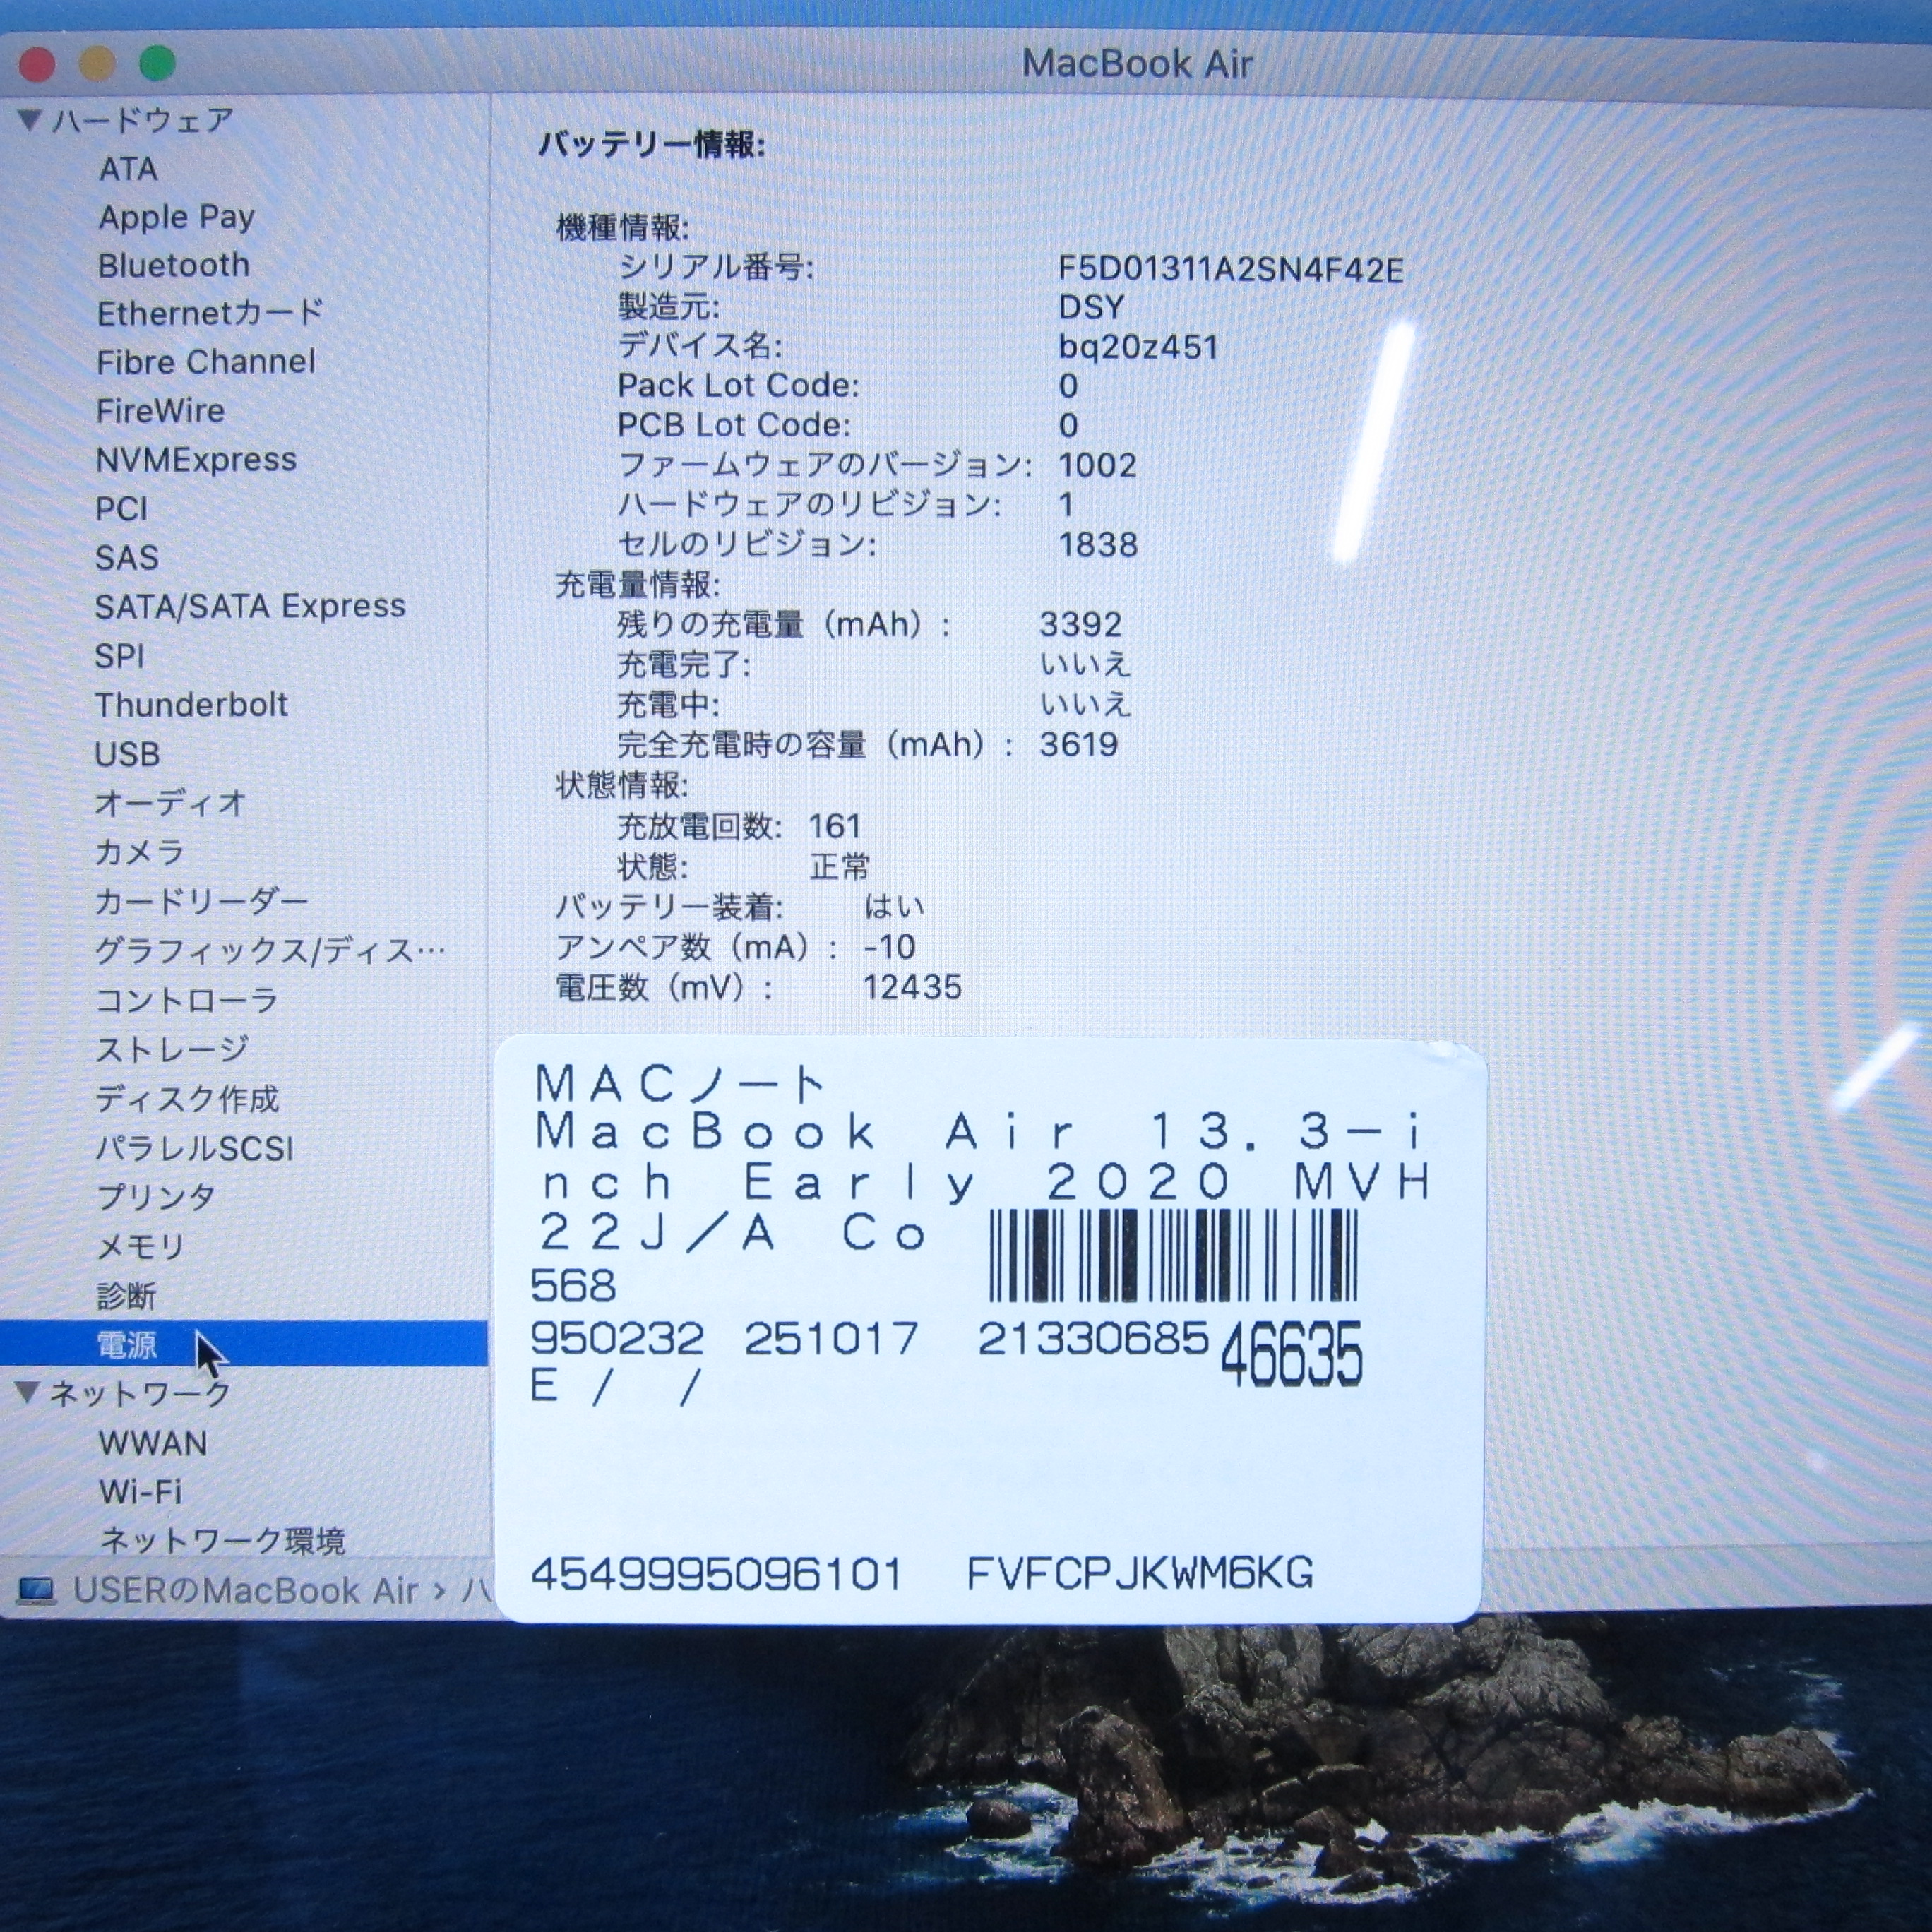The height and width of the screenshot is (1932, 1932).
Task: Select ストレージ in the sidebar
Action: pyautogui.click(x=171, y=1049)
